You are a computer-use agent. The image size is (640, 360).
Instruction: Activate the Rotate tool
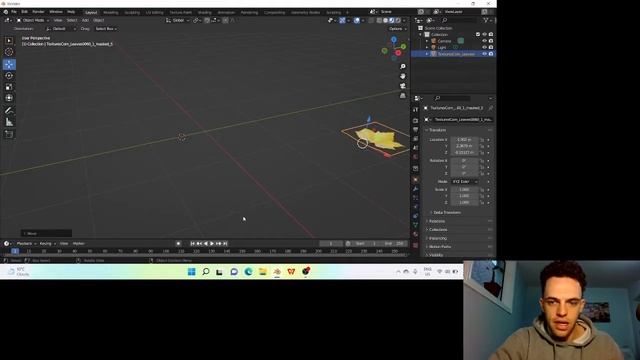pyautogui.click(x=9, y=76)
